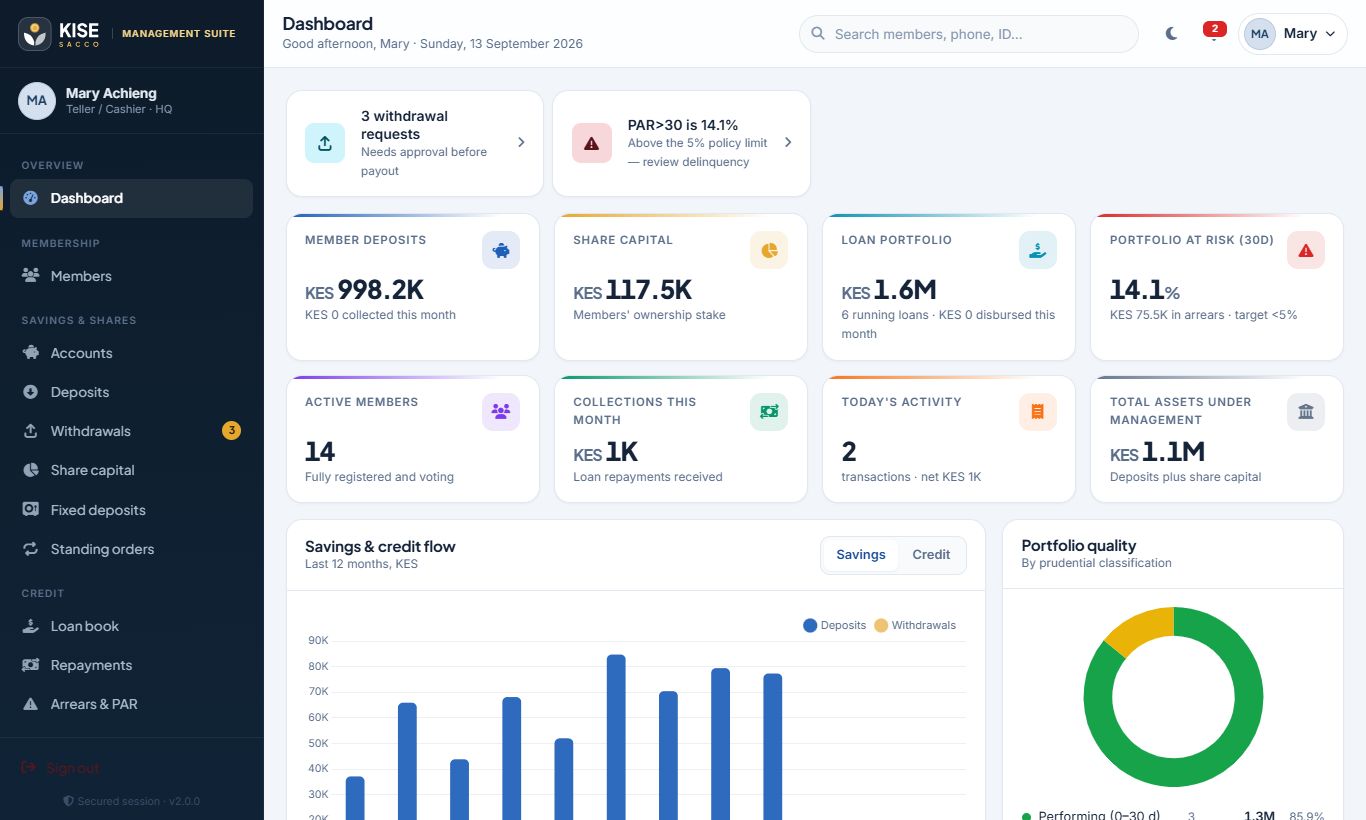
Task: Click the Mary Achieng MA avatar in sidebar
Action: tap(37, 101)
